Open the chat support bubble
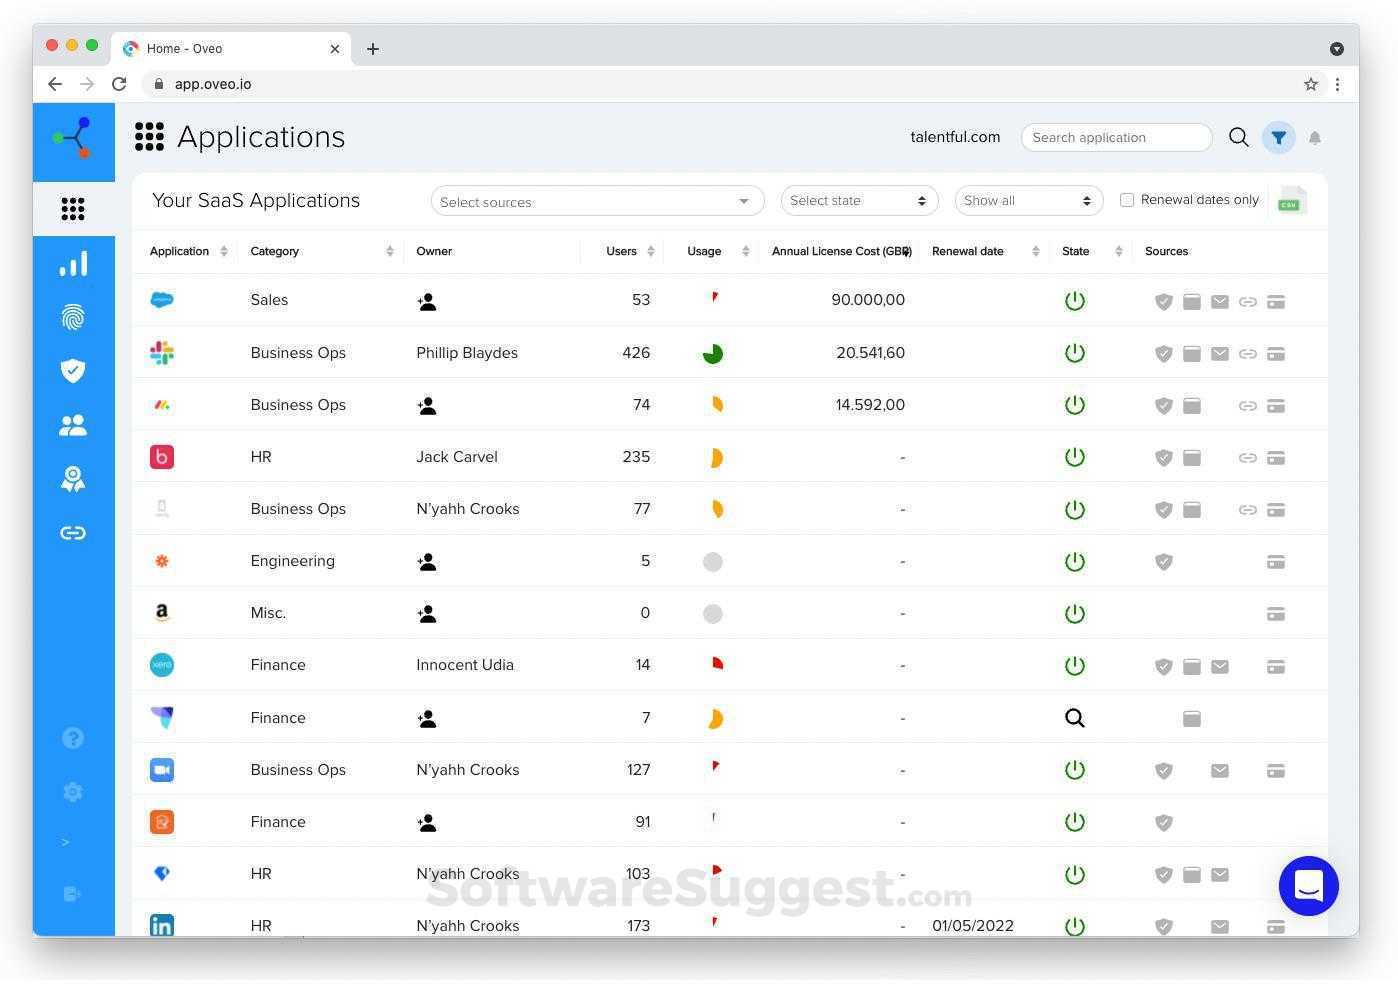Screen dimensions: 1398x986 point(1308,885)
